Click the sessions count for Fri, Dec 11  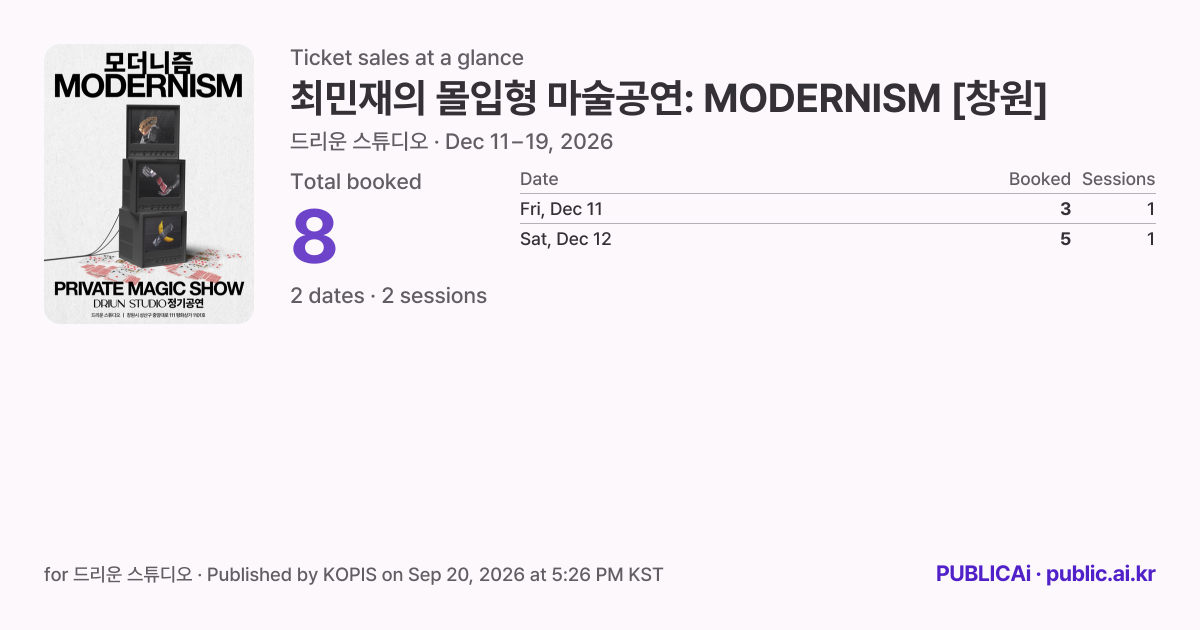tap(1151, 209)
